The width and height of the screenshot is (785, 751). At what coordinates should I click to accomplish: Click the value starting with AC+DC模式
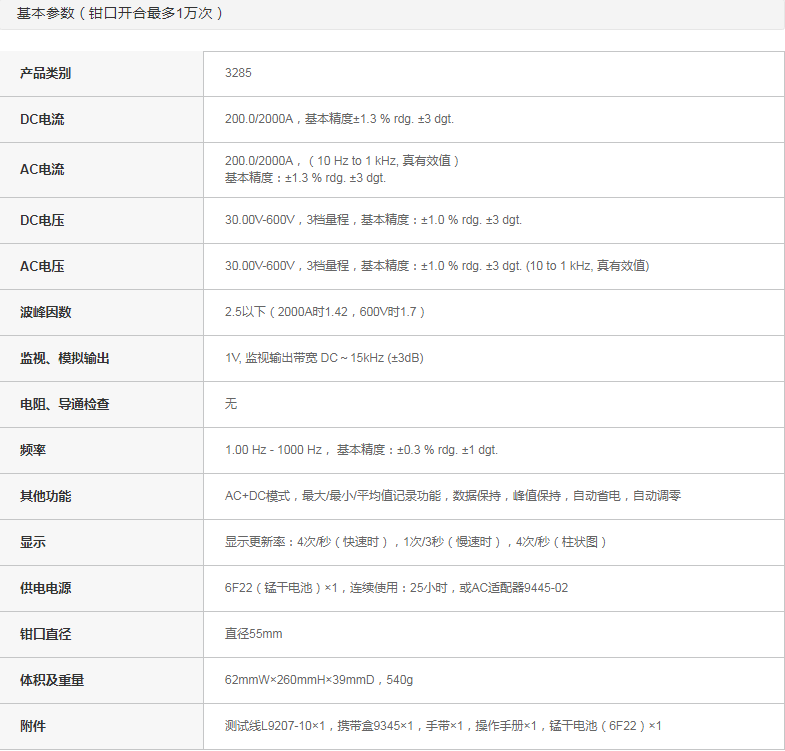453,496
